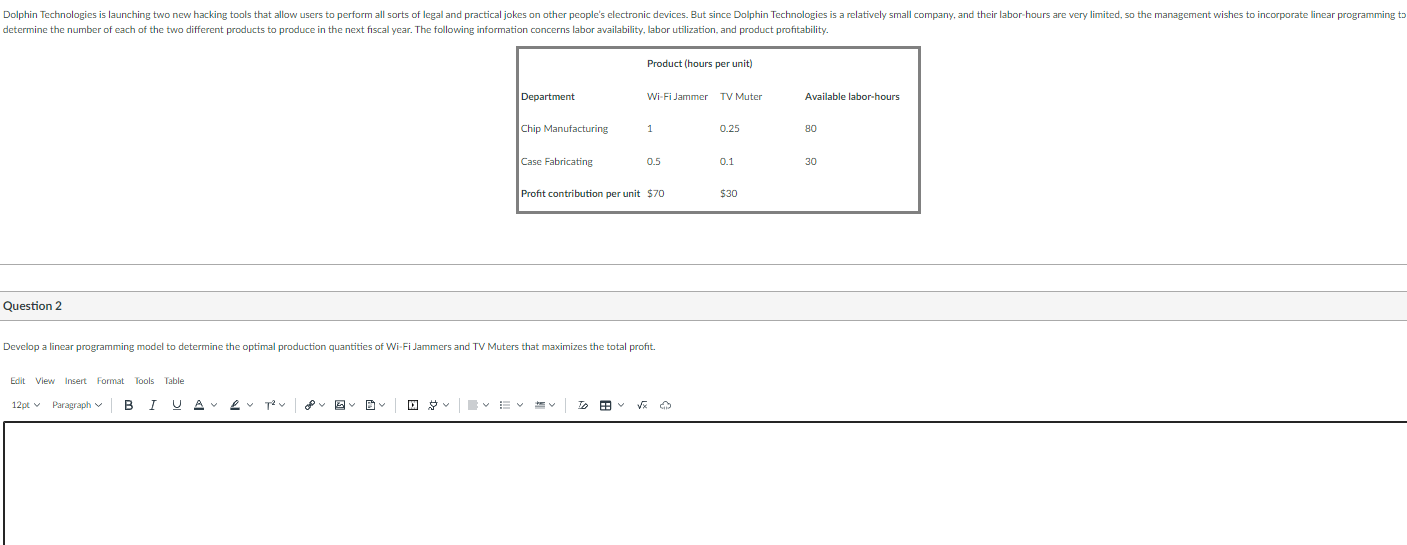Expand the apps plug options arrow
The height and width of the screenshot is (545, 1407).
(447, 405)
